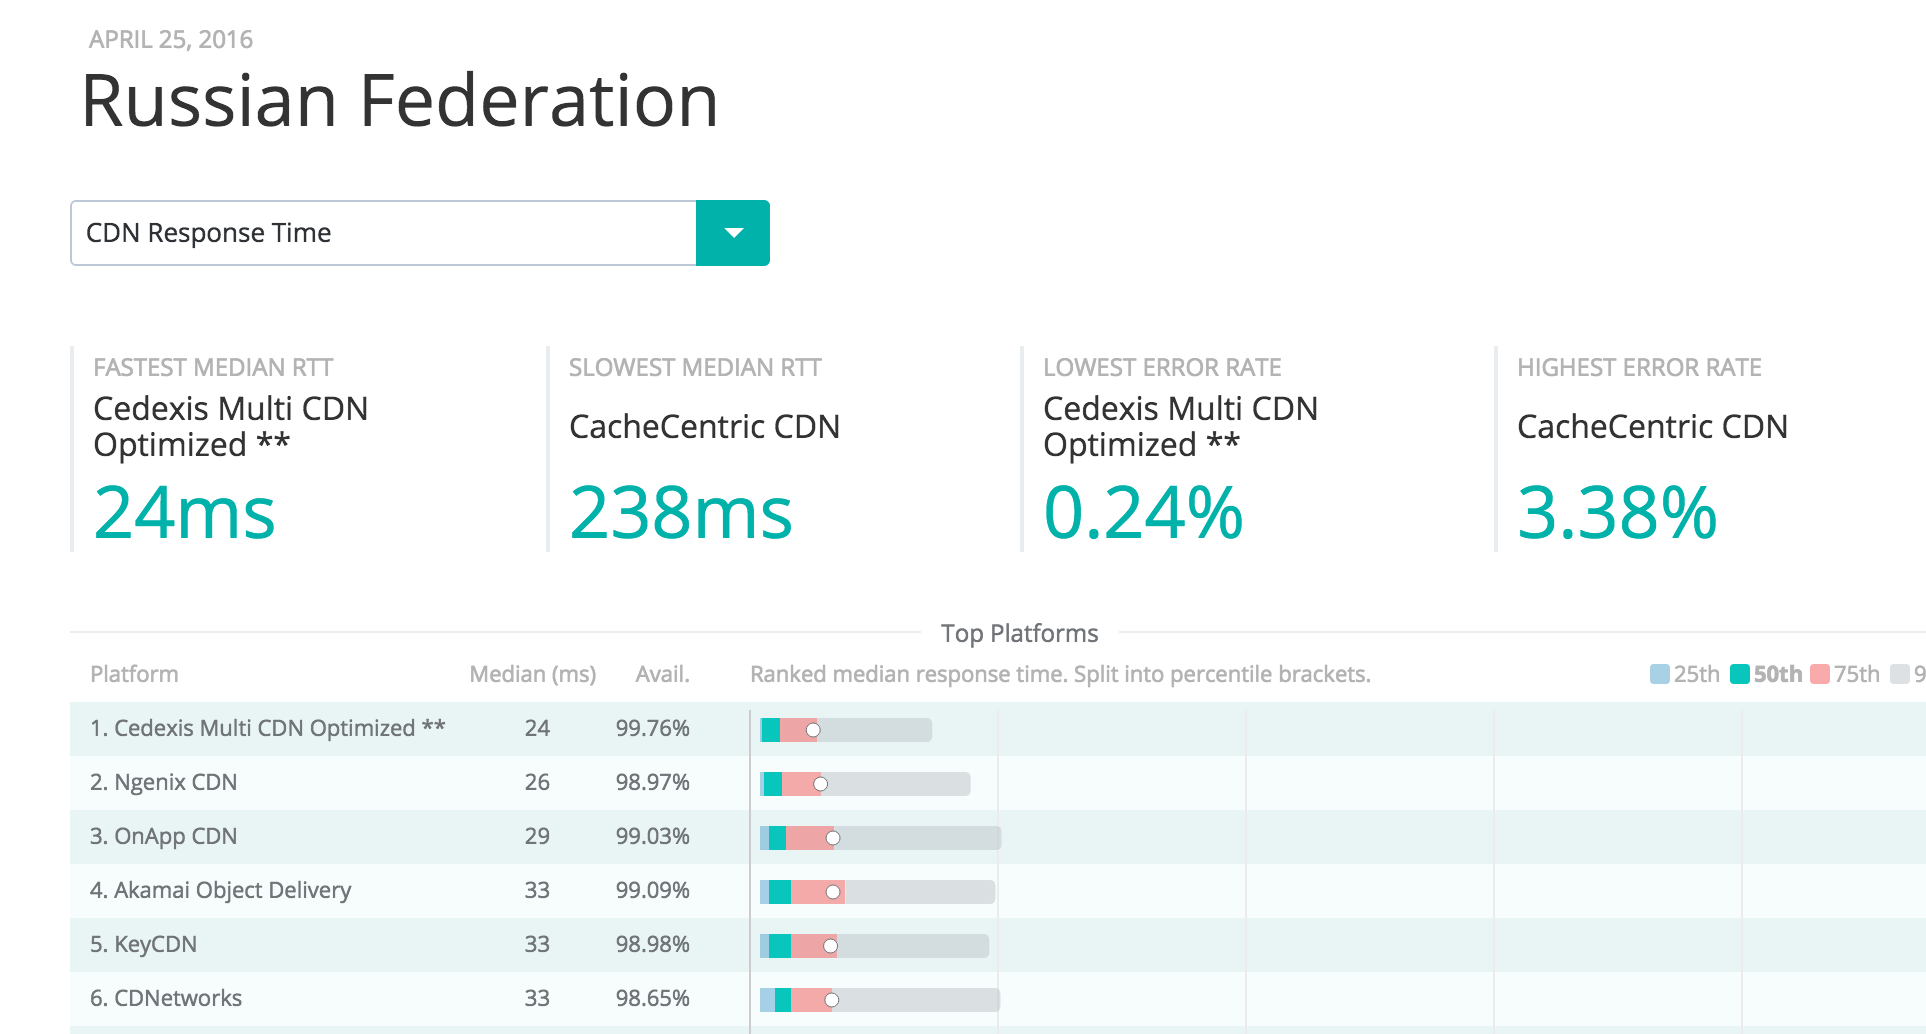Screen dimensions: 1926x1034
Task: Click the Lowest Error Rate label
Action: click(1162, 368)
